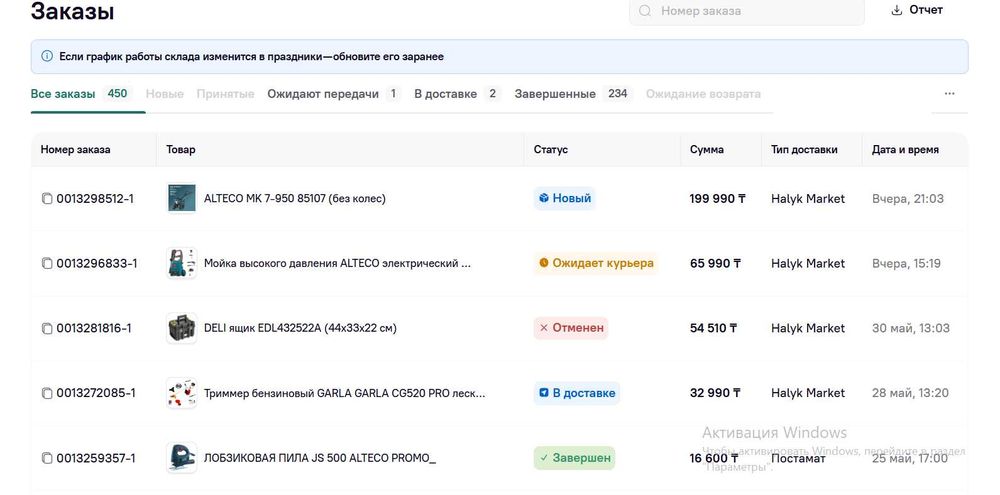The height and width of the screenshot is (495, 1000).
Task: Click the В доставке status badge in the table
Action: point(577,393)
